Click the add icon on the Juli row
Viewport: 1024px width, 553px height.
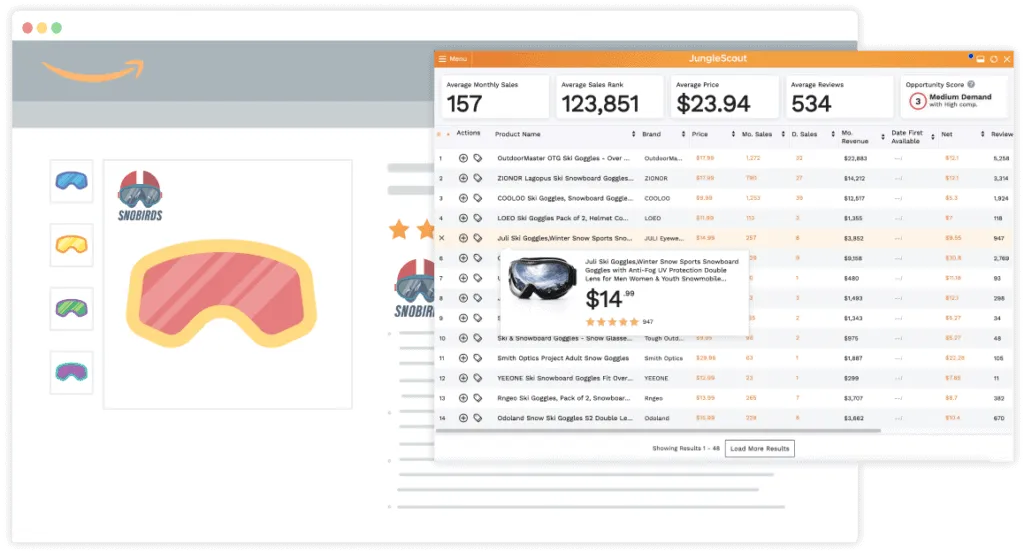click(x=463, y=238)
